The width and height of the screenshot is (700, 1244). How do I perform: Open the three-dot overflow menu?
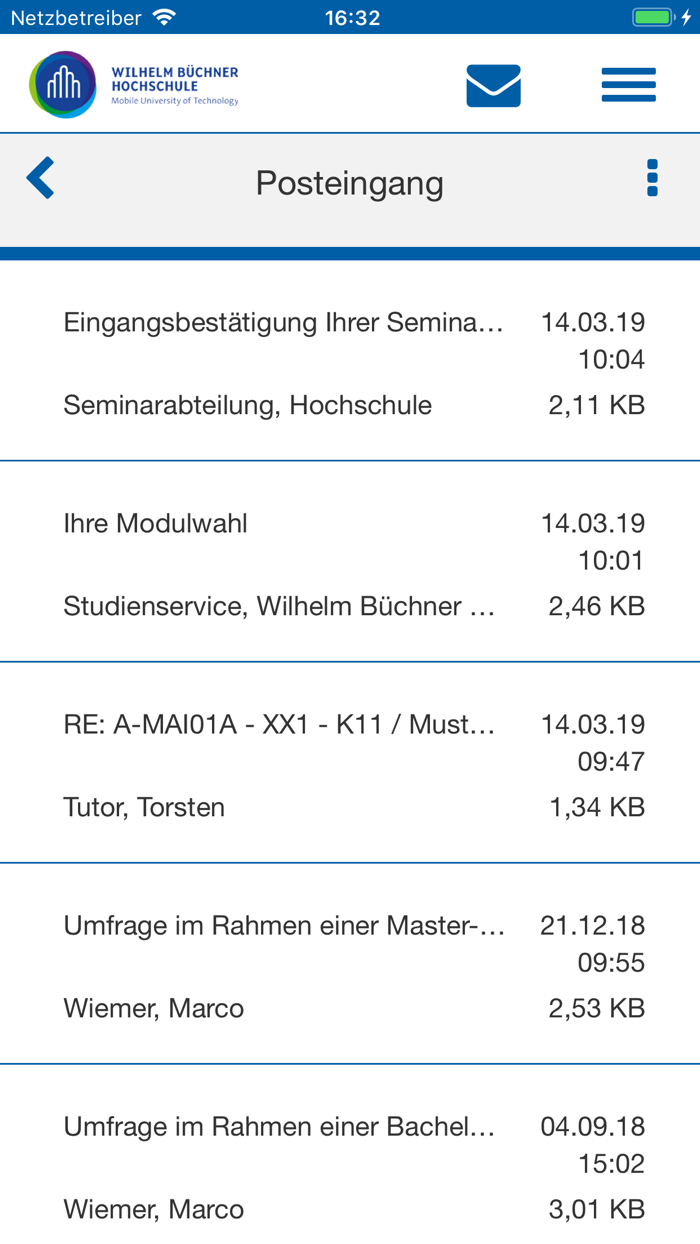(651, 178)
